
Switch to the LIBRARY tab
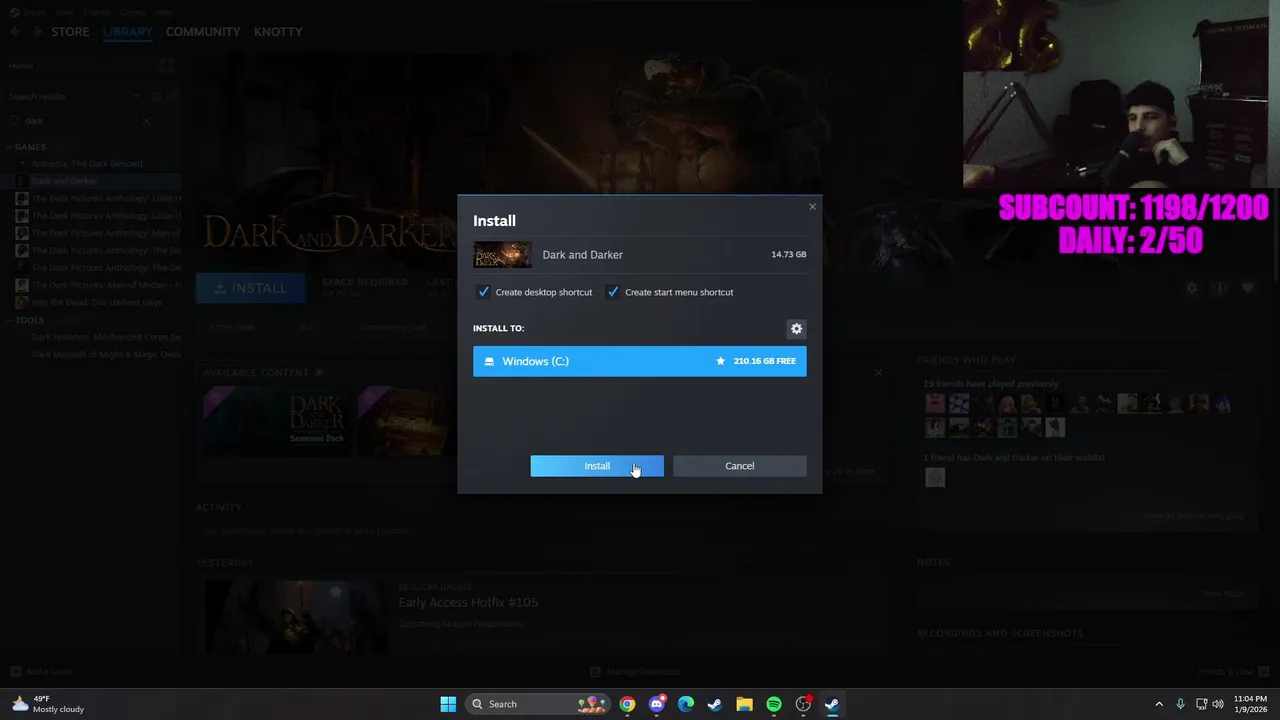click(127, 32)
